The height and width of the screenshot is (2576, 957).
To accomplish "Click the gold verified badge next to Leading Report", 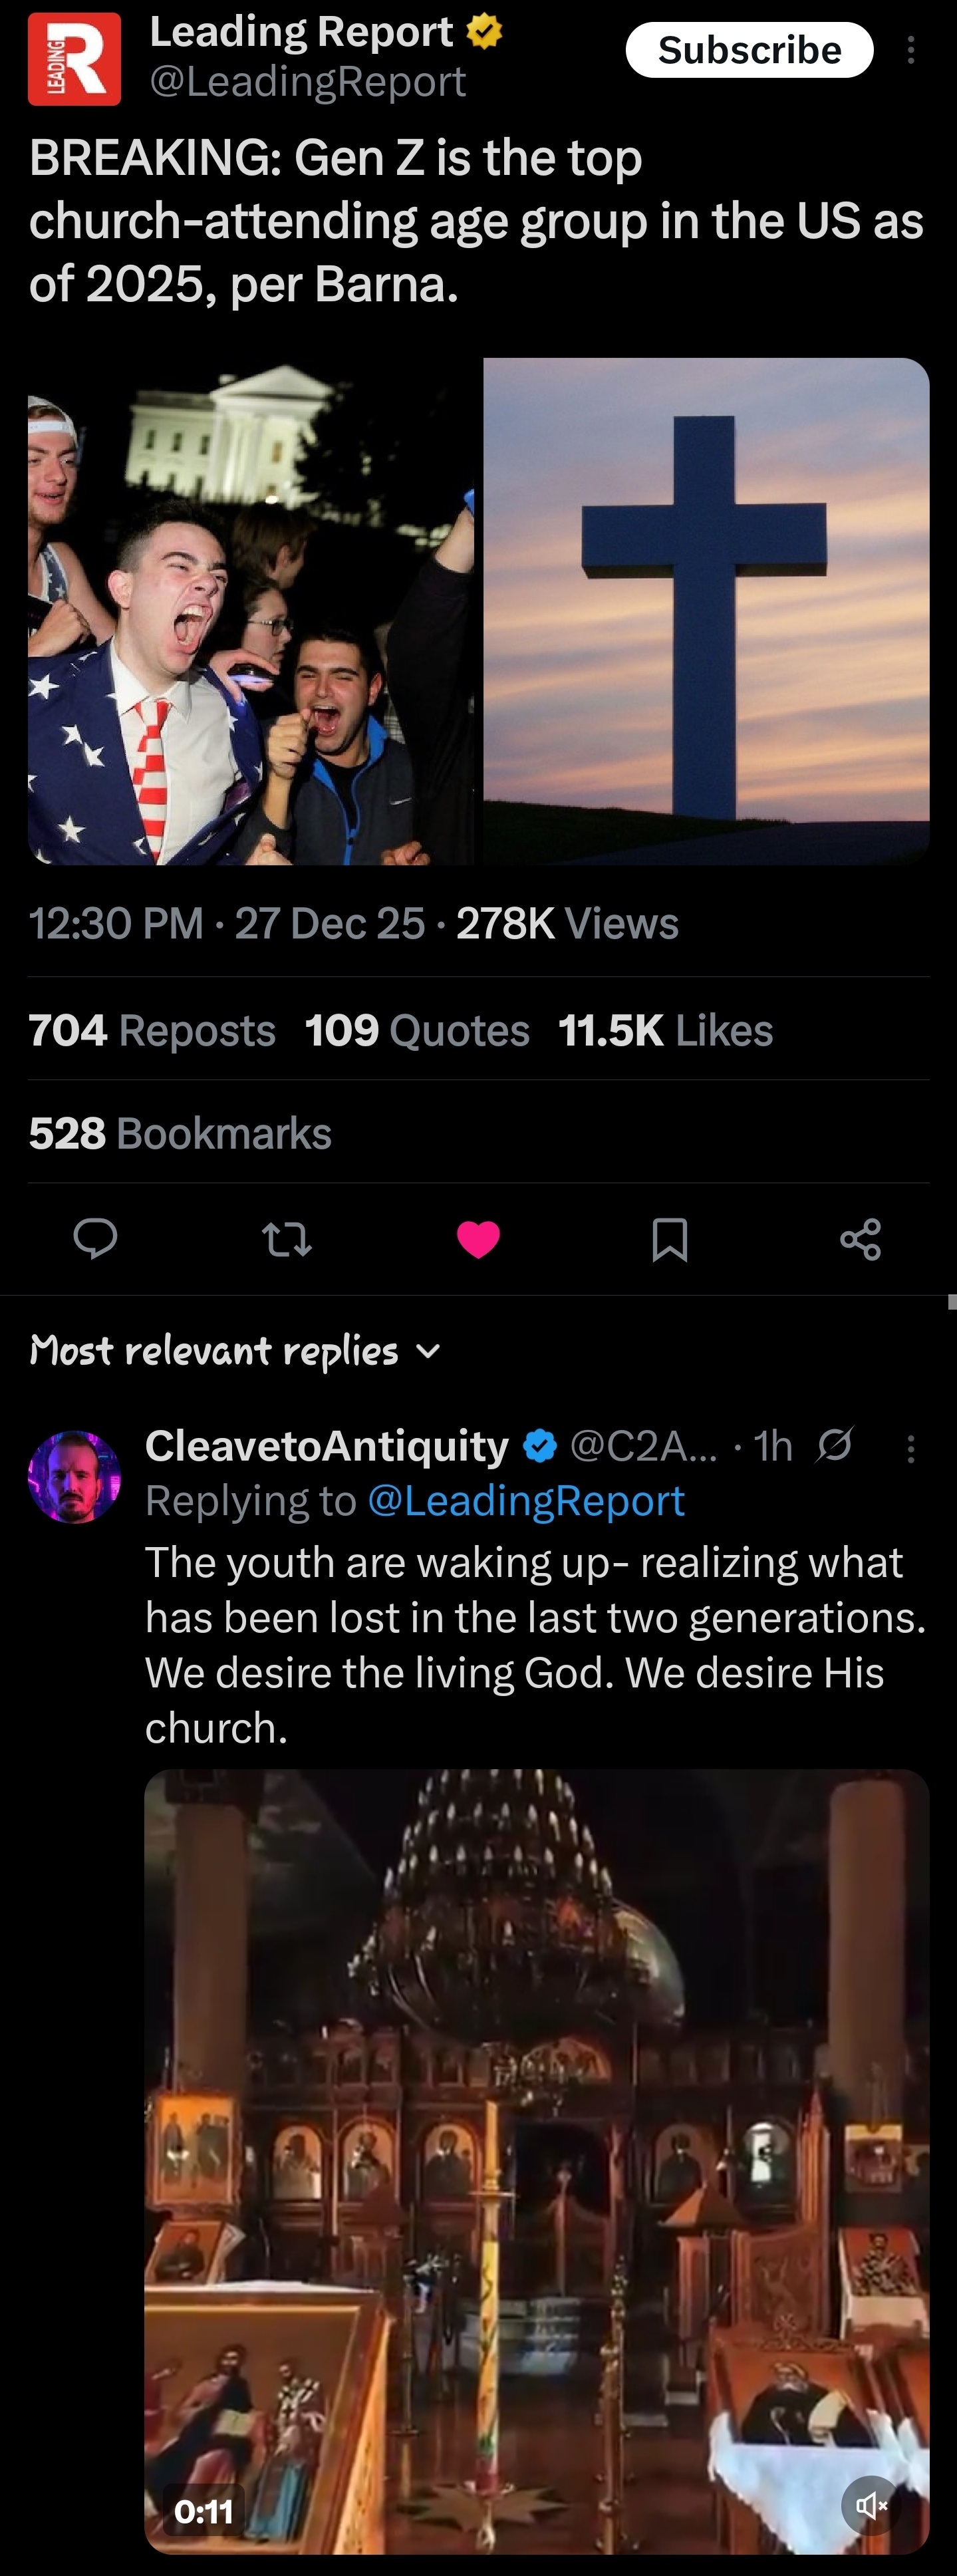I will point(485,32).
